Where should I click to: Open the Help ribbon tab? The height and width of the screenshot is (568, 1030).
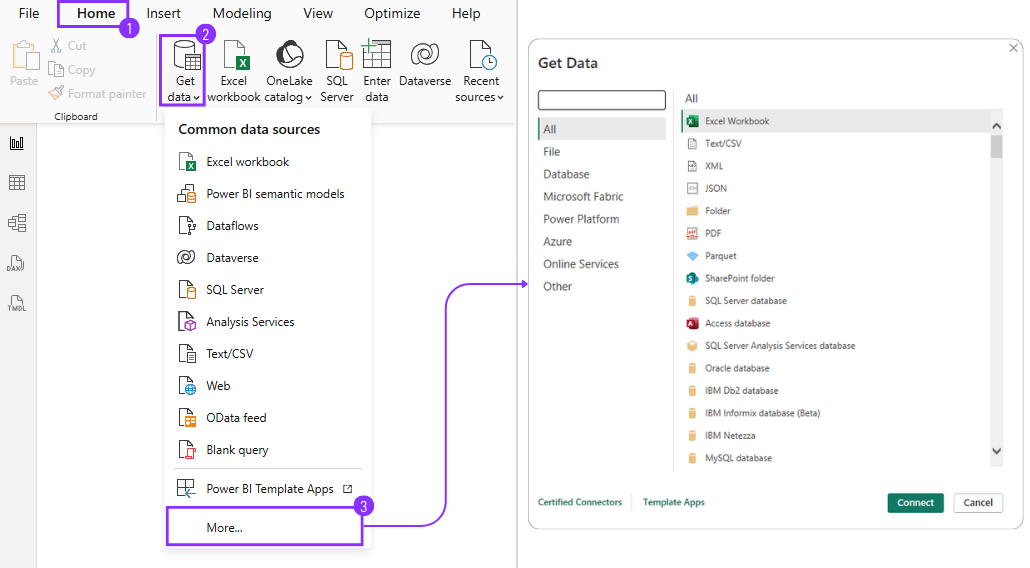(x=466, y=13)
